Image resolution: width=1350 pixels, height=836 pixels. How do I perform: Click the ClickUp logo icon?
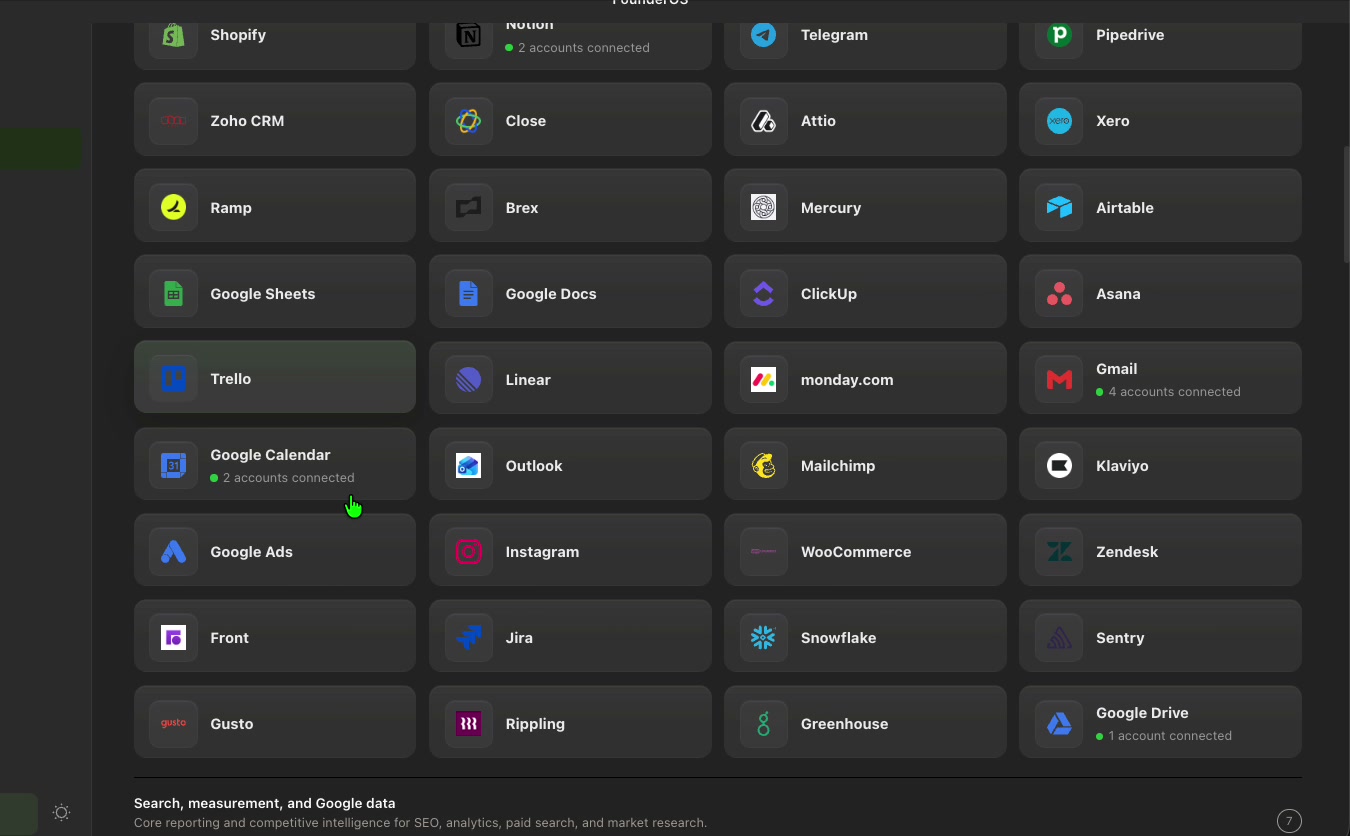pos(764,293)
